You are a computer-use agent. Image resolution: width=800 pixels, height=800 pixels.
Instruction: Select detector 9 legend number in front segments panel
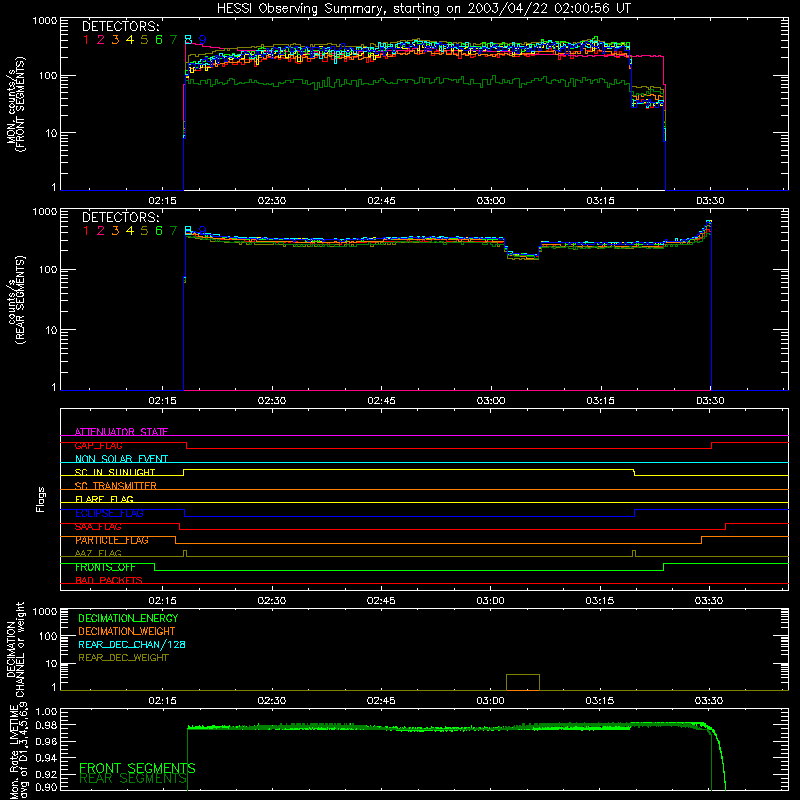203,40
